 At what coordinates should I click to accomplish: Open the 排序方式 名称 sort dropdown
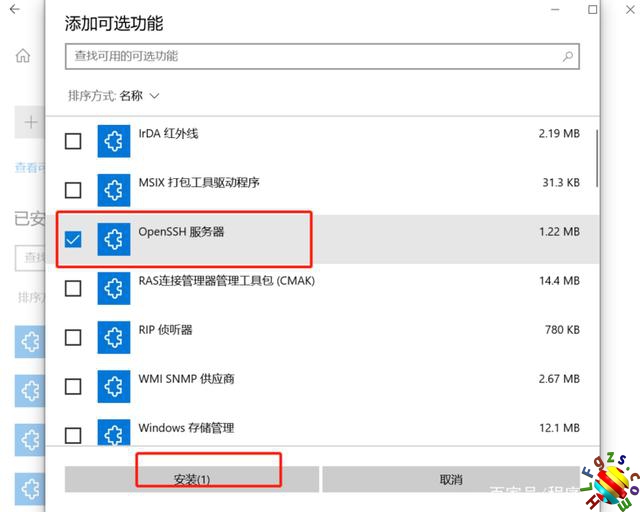point(113,96)
